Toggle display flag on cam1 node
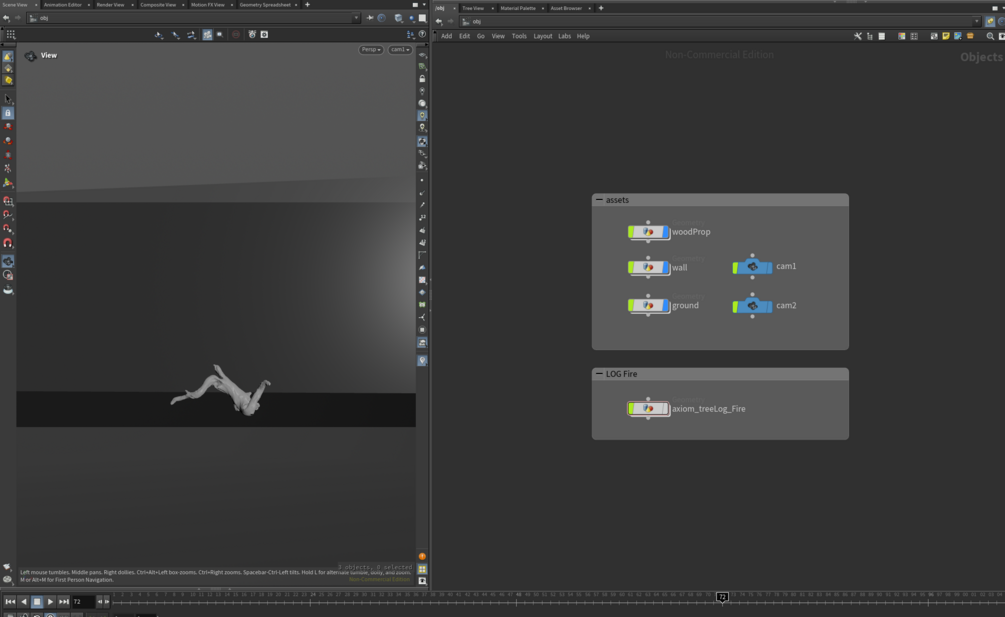 (x=769, y=267)
